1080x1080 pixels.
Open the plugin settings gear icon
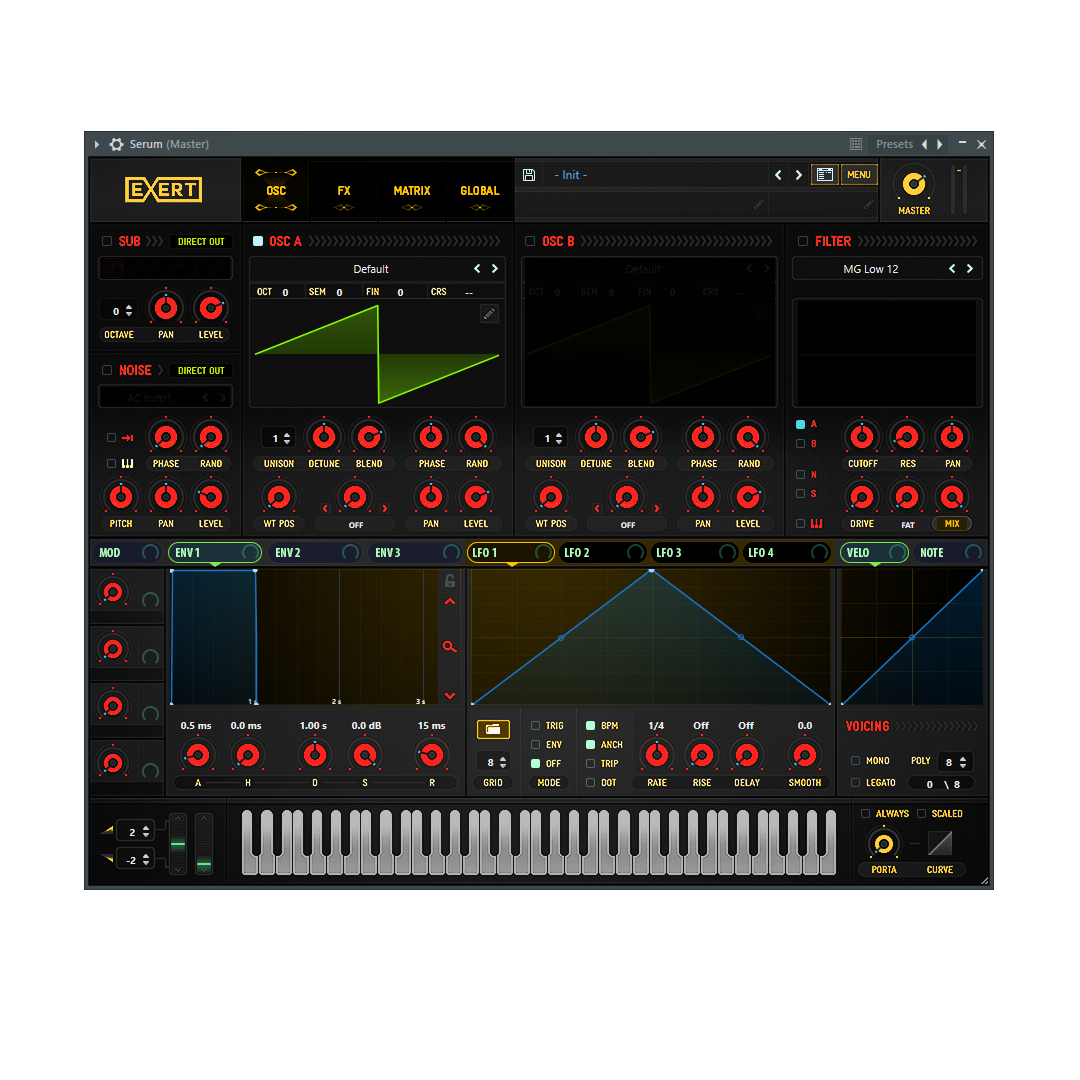[x=117, y=144]
